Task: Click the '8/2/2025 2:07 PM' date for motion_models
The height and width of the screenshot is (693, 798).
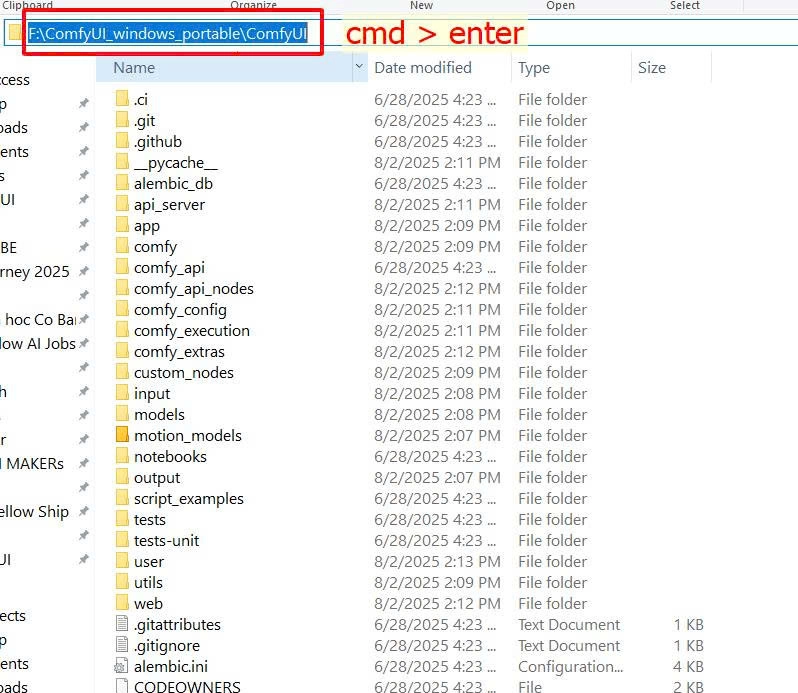Action: pyautogui.click(x=438, y=436)
